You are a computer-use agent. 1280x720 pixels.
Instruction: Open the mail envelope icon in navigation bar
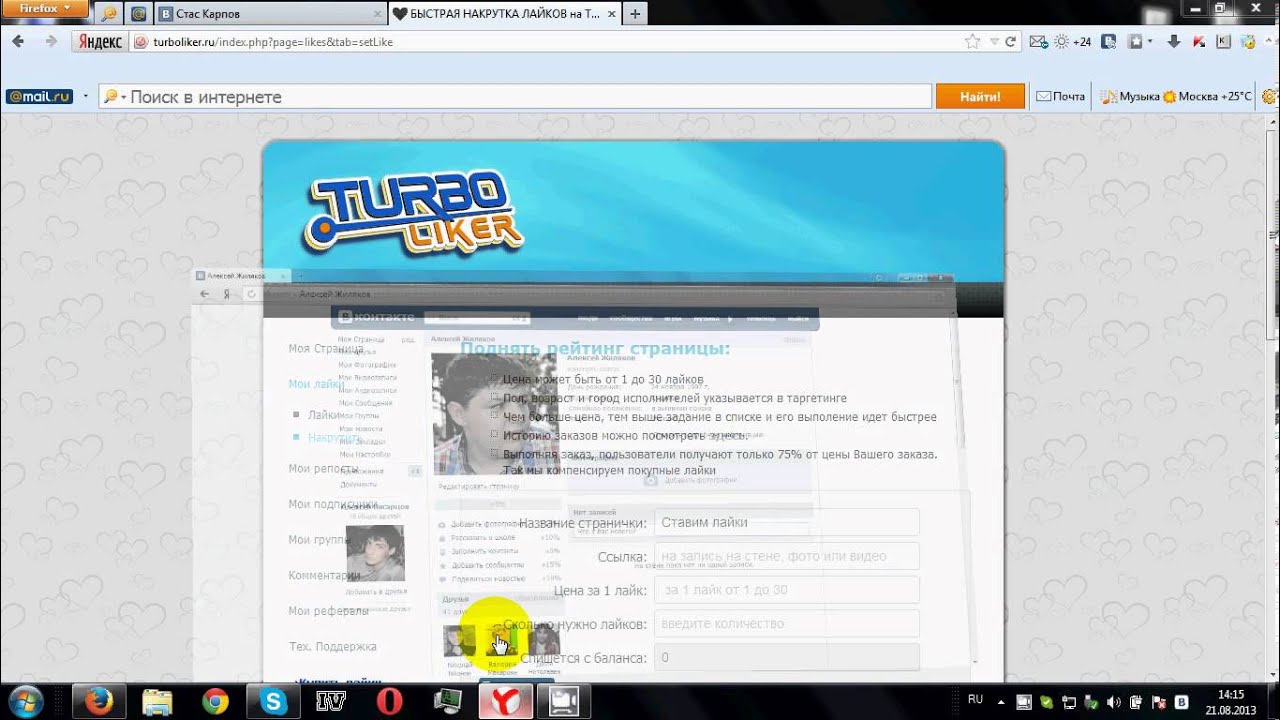1038,42
